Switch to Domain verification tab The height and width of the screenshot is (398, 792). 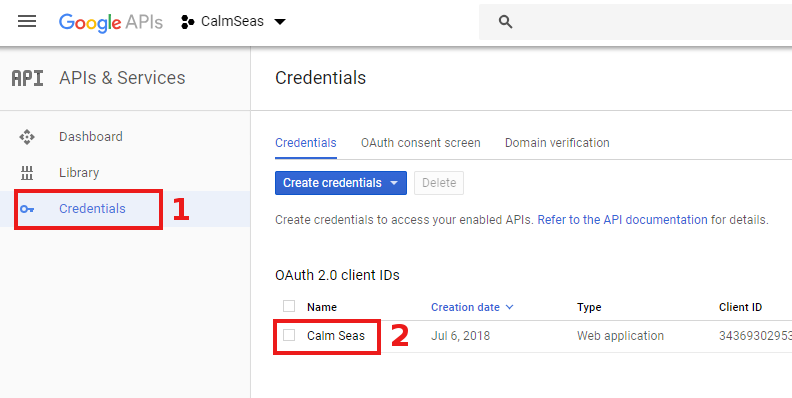point(557,143)
